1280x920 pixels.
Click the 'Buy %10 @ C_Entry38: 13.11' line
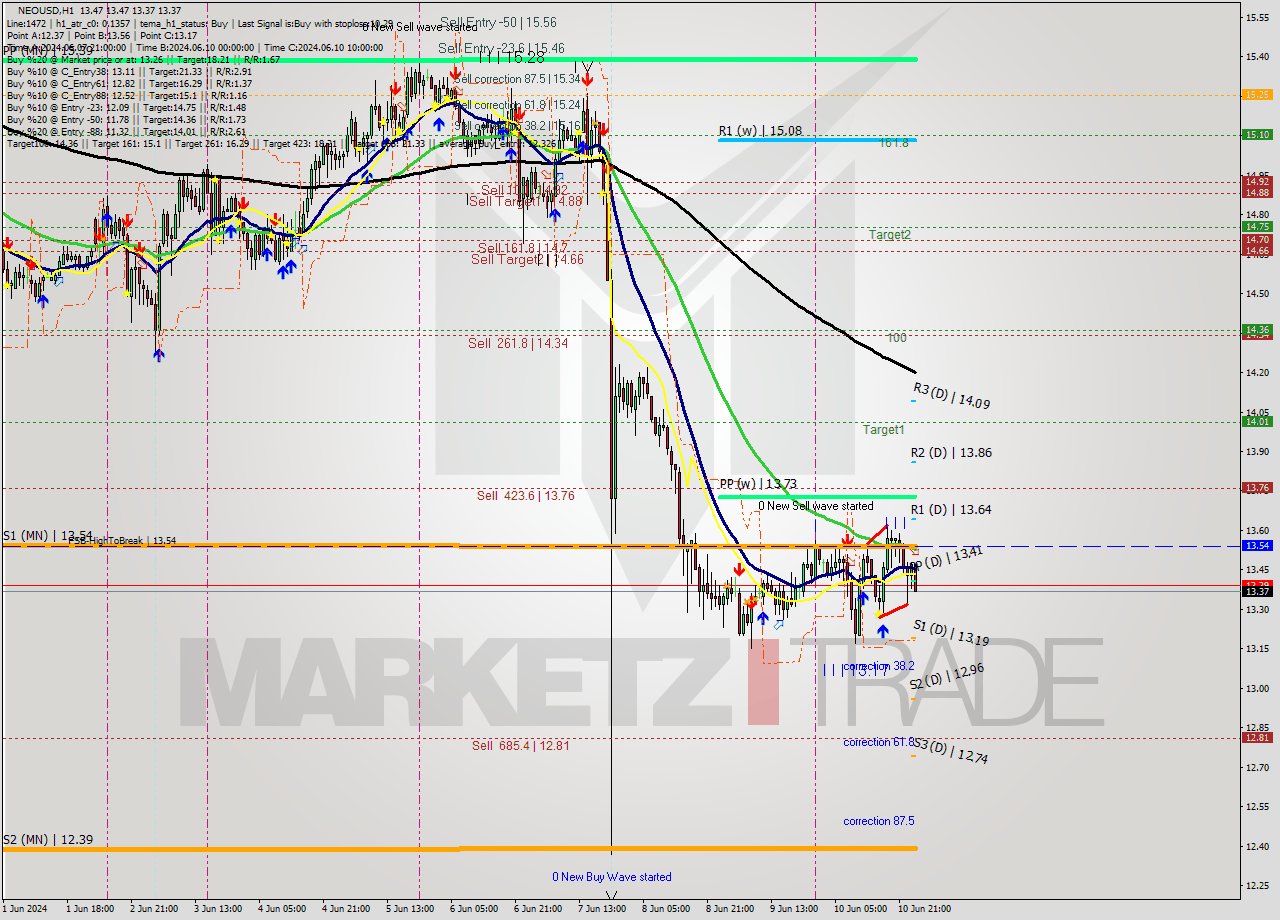point(129,72)
